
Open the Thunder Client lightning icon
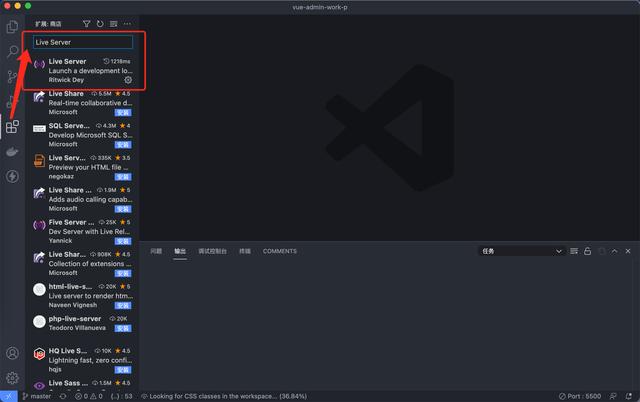tap(12, 176)
